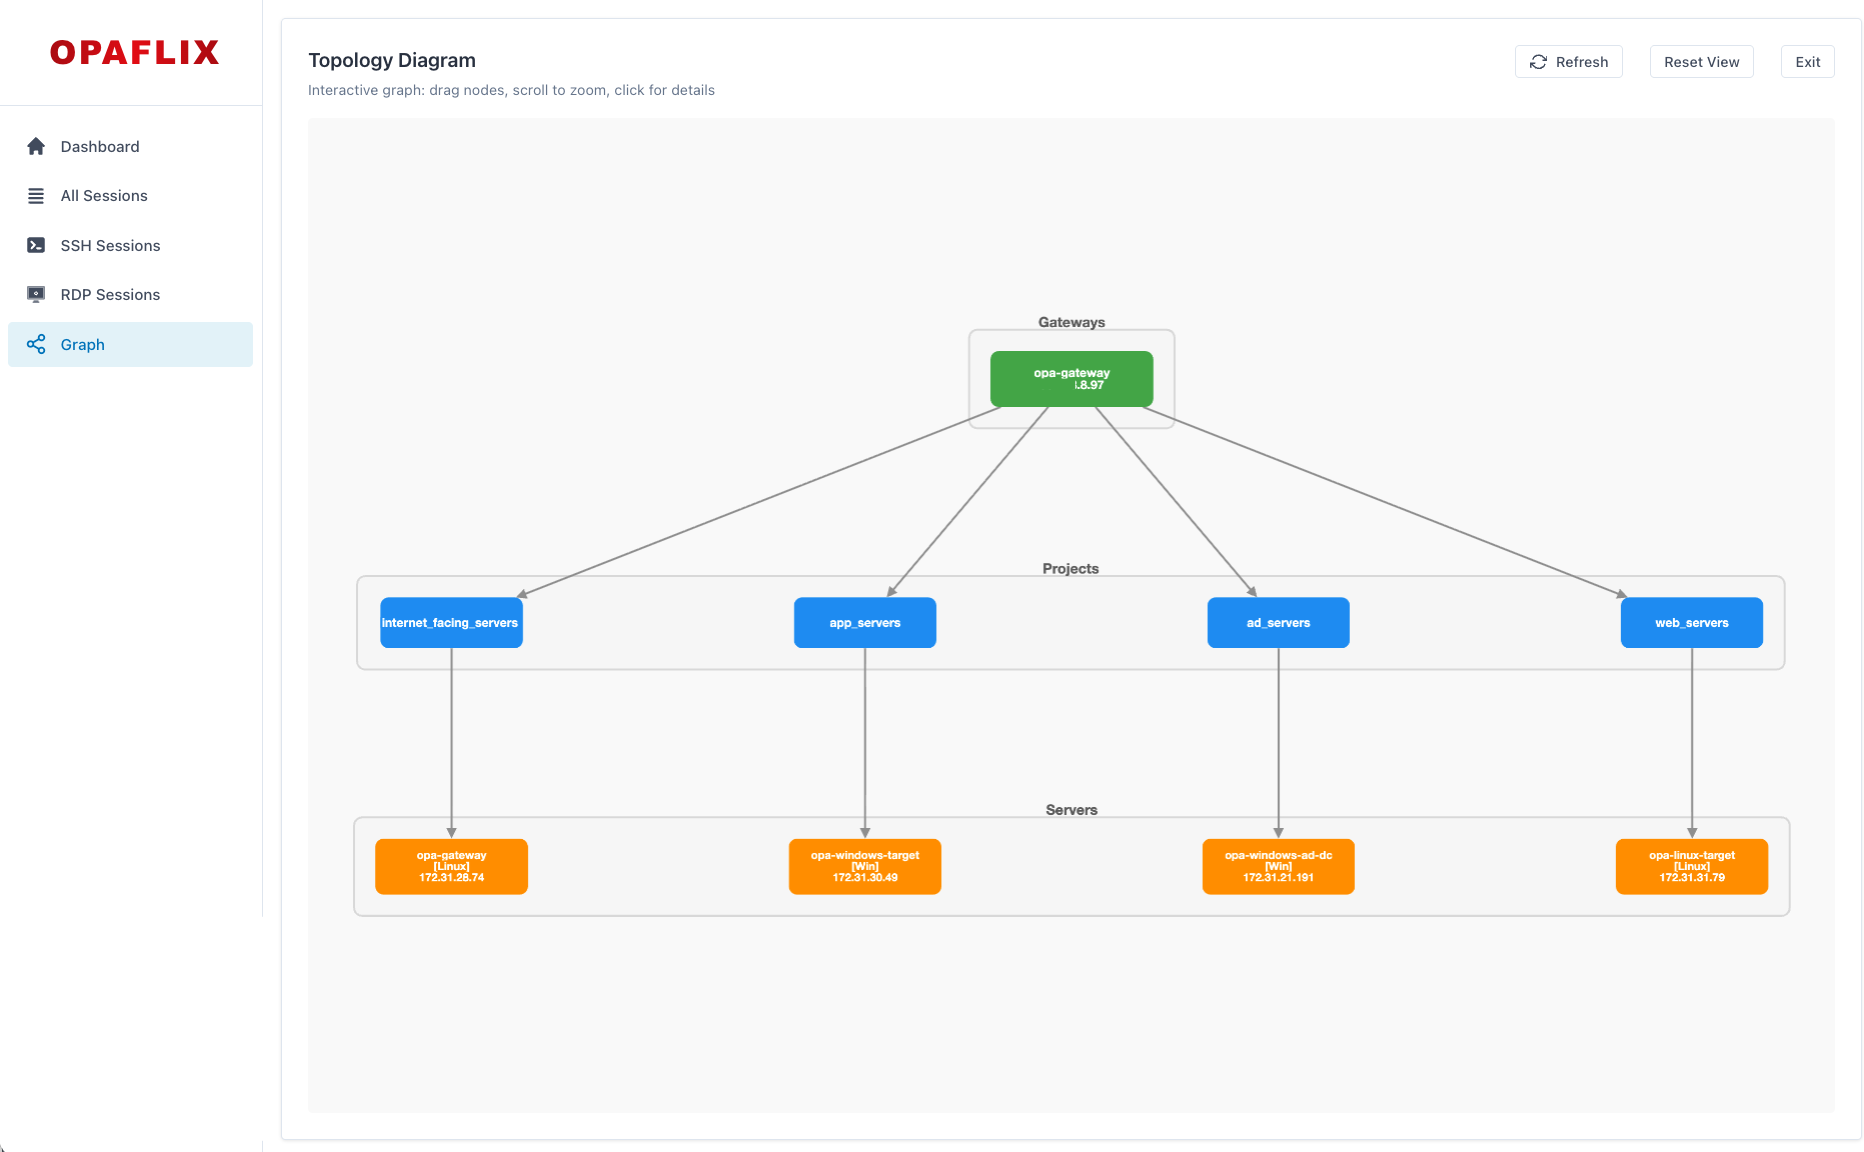Open SSH Sessions via terminal icon
The width and height of the screenshot is (1864, 1152).
pos(36,245)
